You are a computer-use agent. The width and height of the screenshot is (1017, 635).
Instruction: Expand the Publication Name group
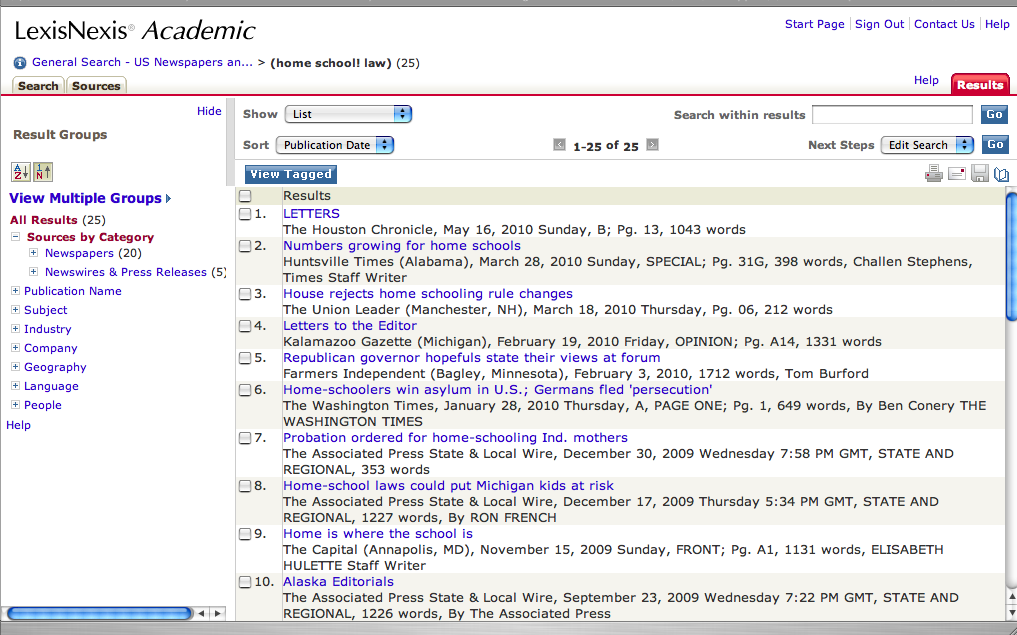tap(16, 291)
